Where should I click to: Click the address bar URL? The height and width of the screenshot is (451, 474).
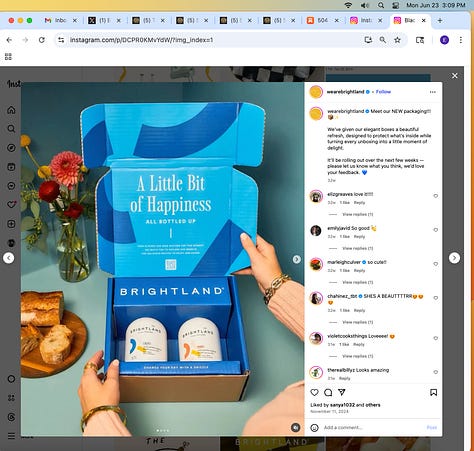(x=141, y=40)
